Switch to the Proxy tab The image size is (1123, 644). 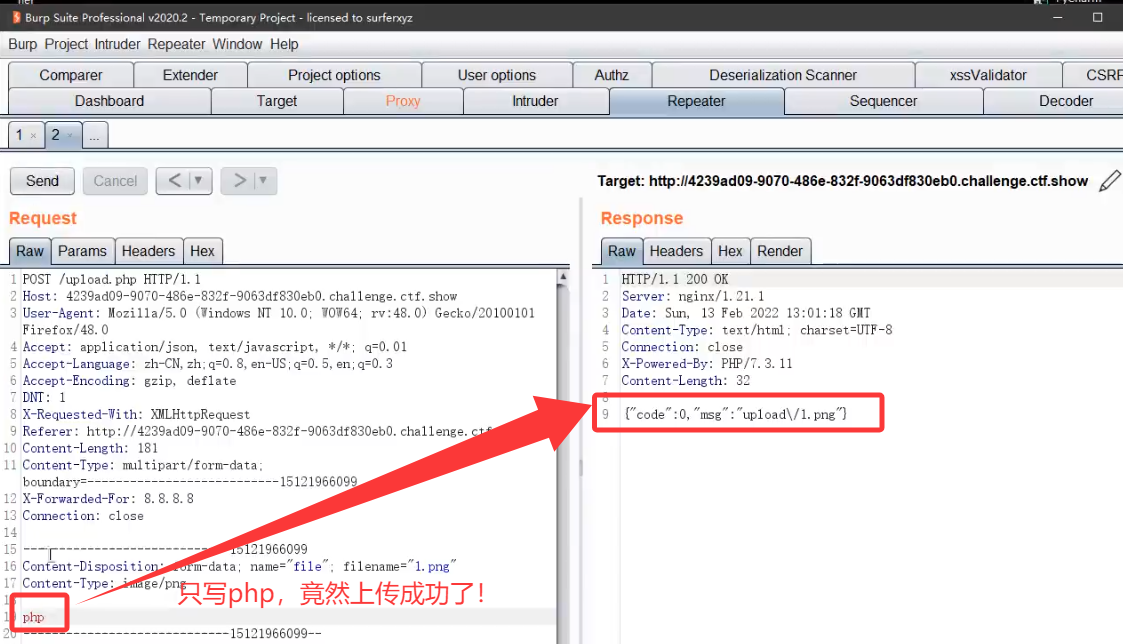(403, 101)
